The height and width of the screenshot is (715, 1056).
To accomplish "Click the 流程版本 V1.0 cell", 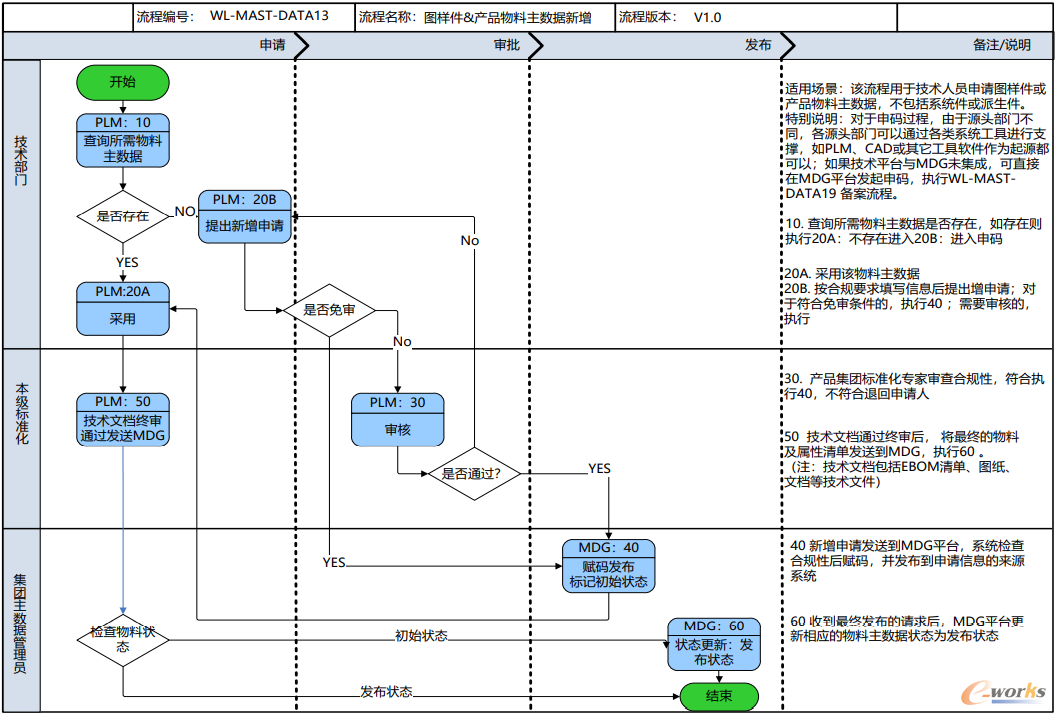I will coord(756,18).
